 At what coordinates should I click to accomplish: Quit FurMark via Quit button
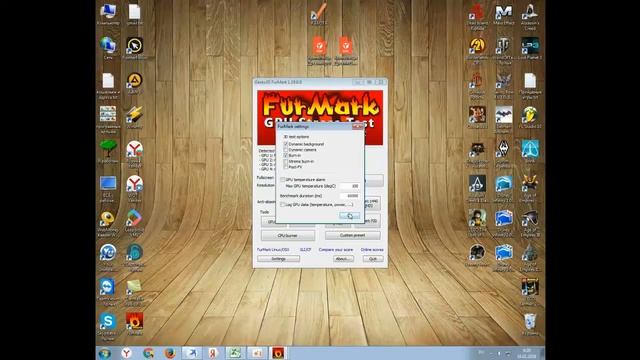pyautogui.click(x=373, y=259)
